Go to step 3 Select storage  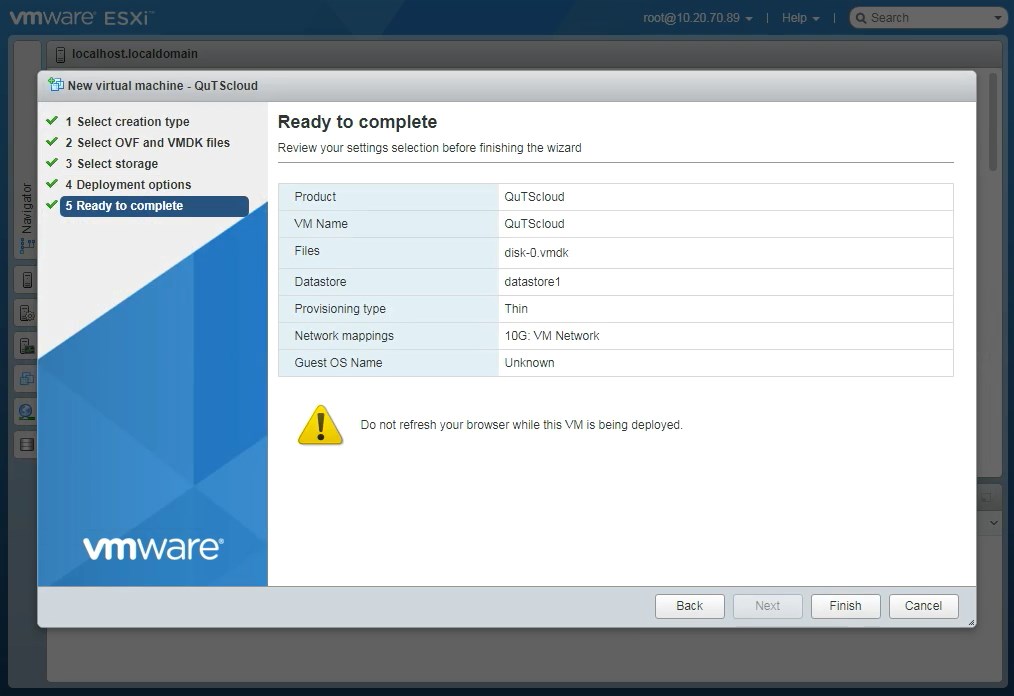tap(111, 164)
